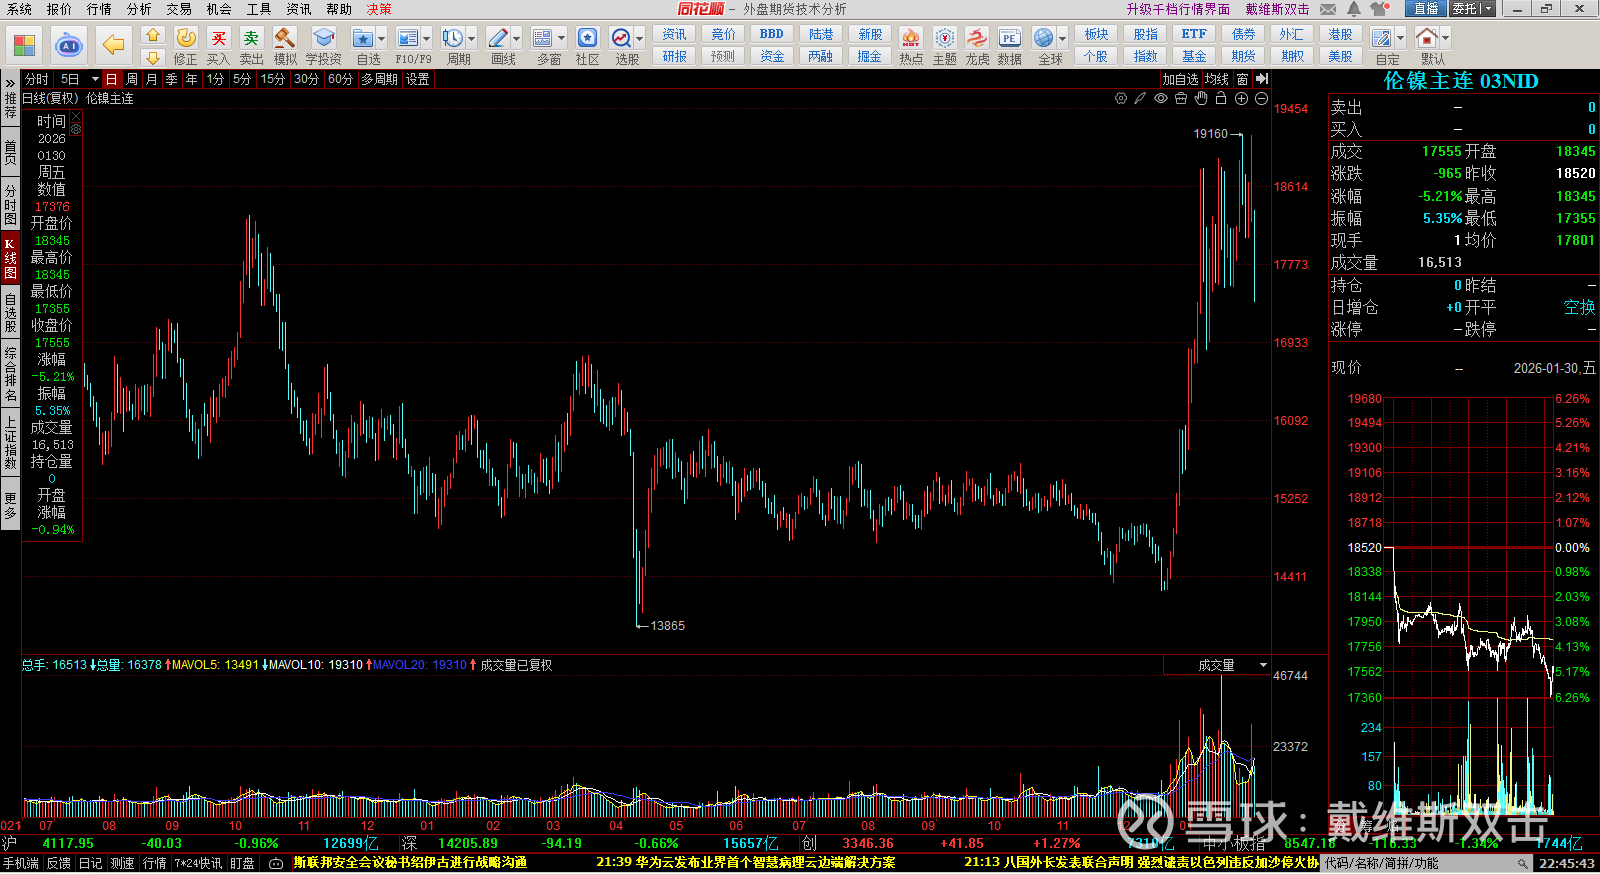Open the 画线 dropdown arrow

[x=517, y=39]
